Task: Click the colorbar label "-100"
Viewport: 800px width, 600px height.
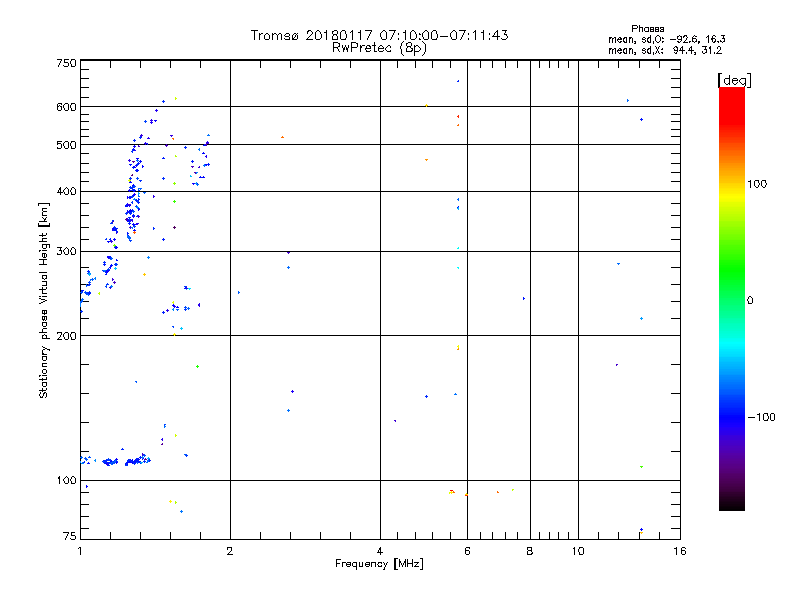Action: pyautogui.click(x=761, y=417)
